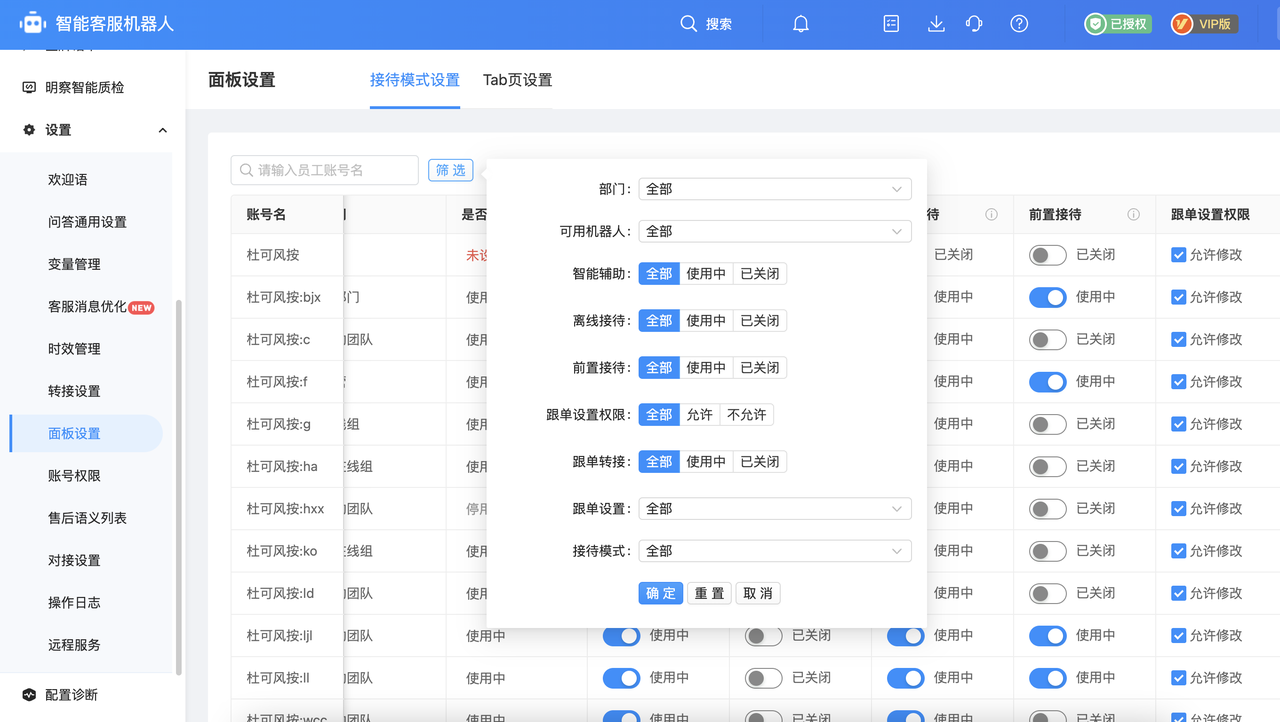Viewport: 1280px width, 722px height.
Task: Open the notifications bell
Action: 801,24
